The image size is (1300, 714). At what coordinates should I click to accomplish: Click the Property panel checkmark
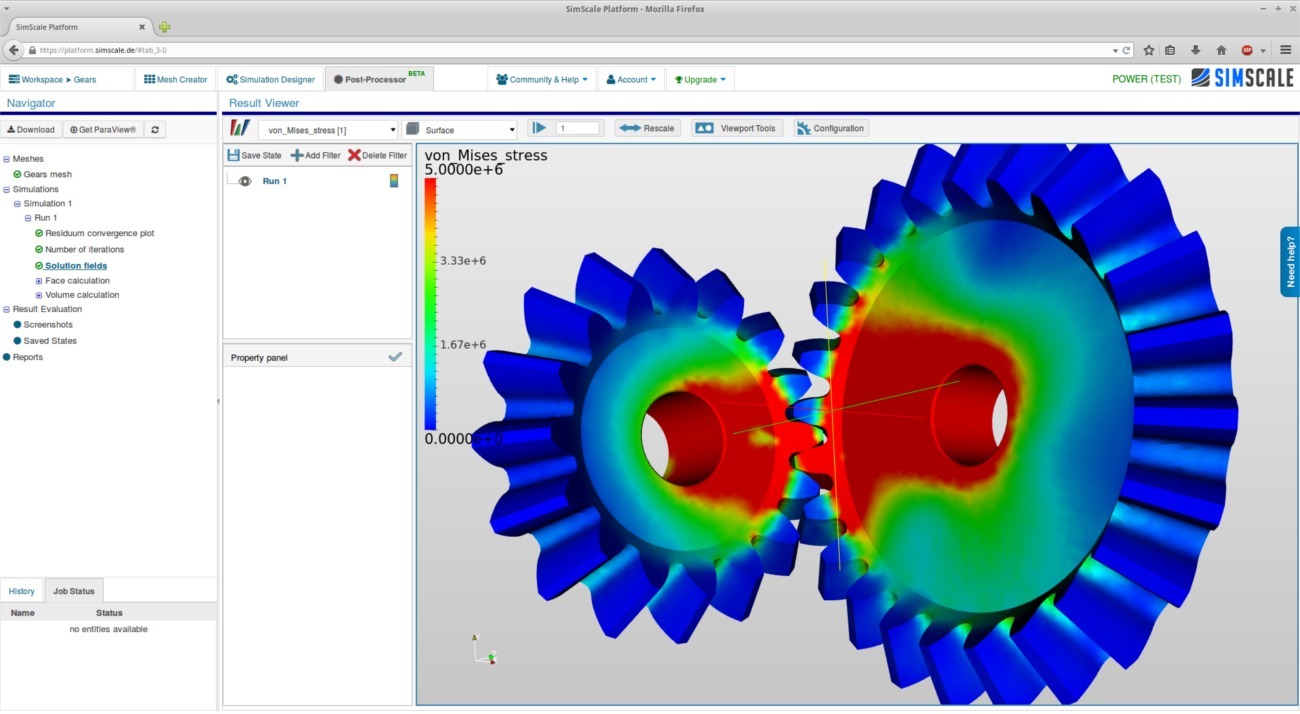click(x=395, y=355)
